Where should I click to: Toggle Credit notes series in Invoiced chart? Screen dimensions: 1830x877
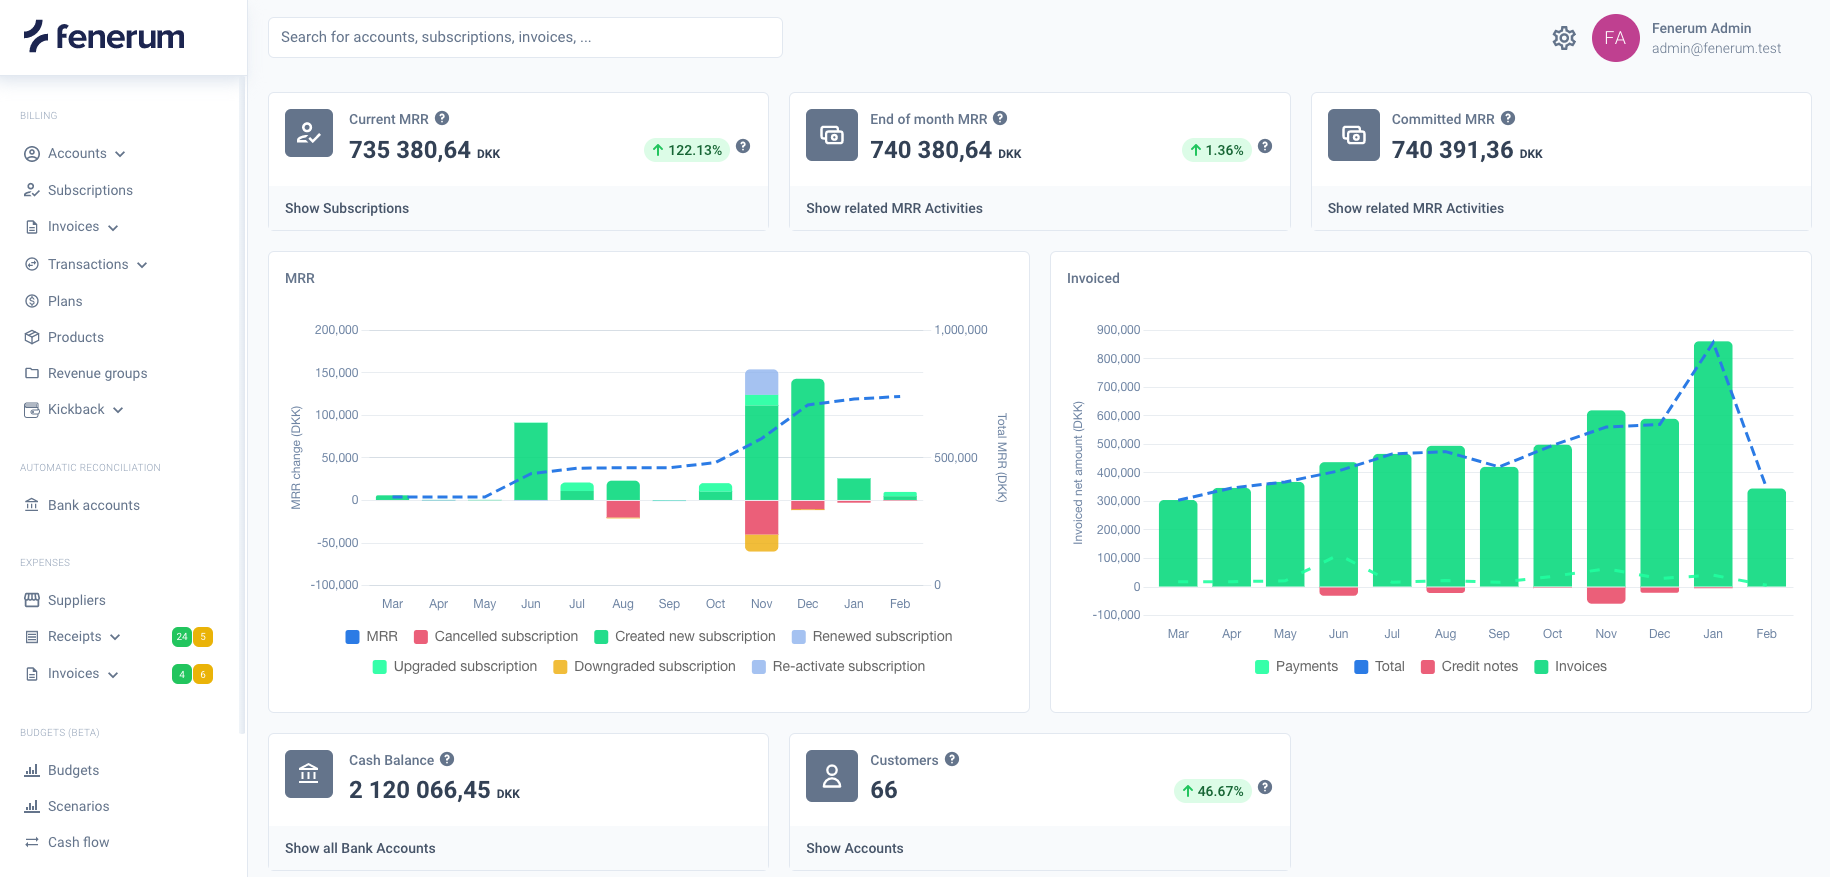[x=1469, y=666]
